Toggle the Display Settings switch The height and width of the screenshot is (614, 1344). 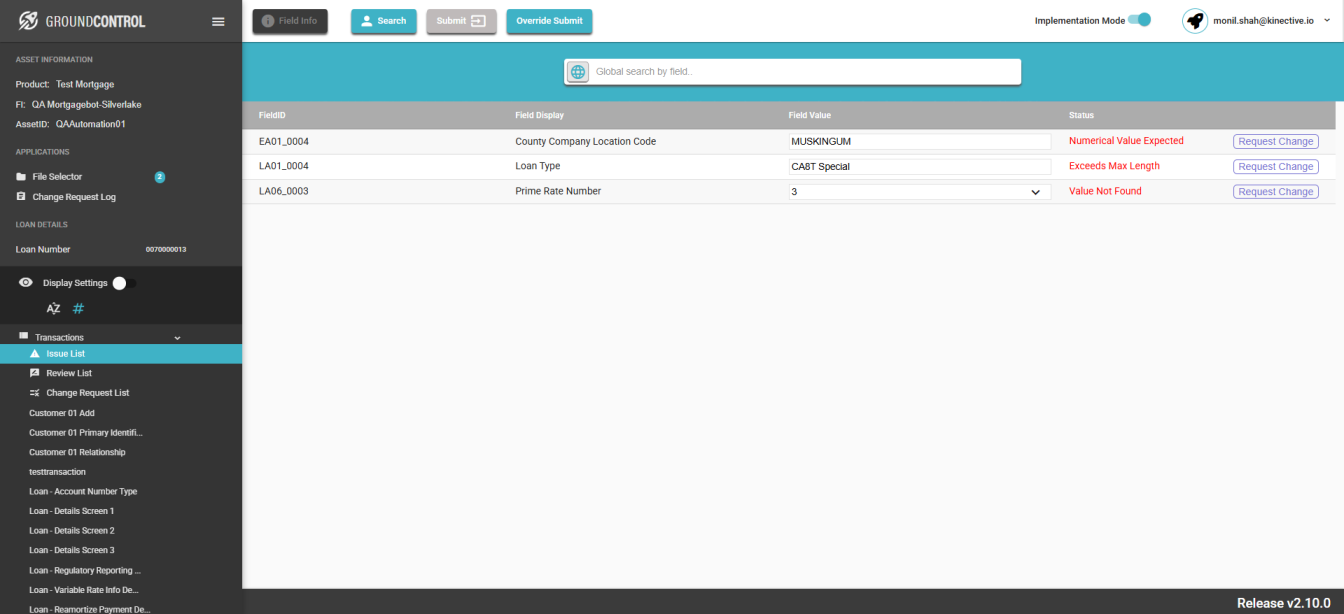tap(124, 283)
